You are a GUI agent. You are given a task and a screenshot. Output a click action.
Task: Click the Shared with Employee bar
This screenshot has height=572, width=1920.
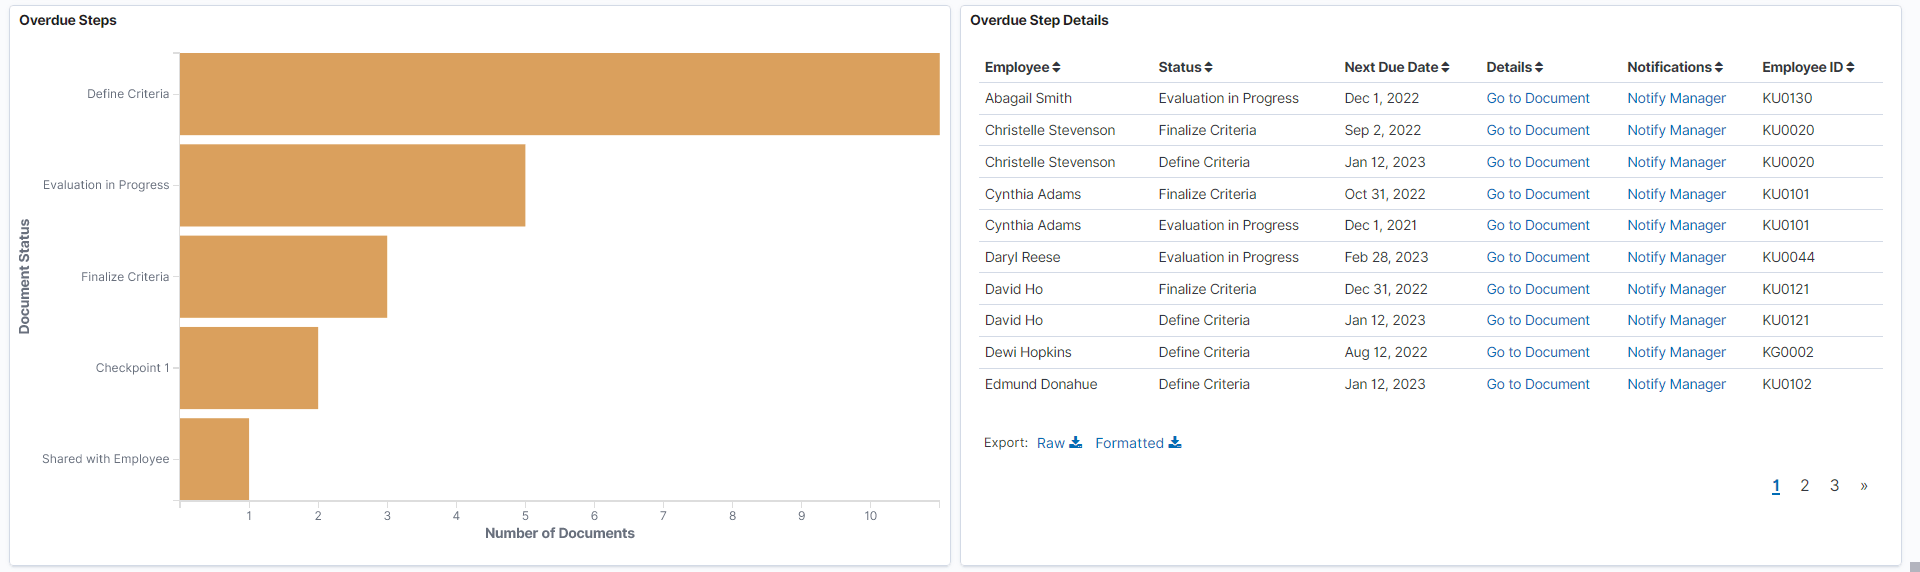coord(214,459)
